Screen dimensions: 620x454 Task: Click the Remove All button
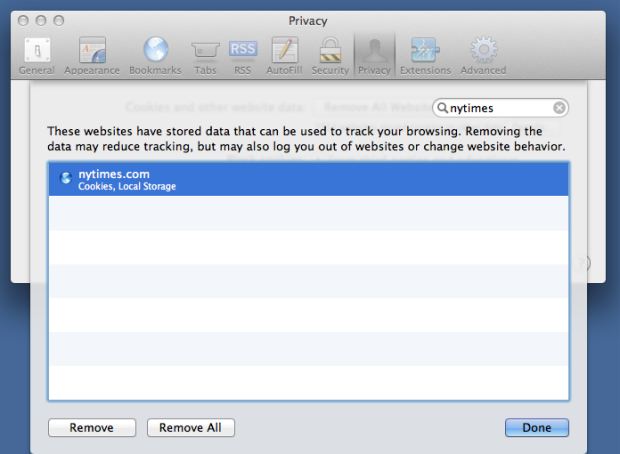pyautogui.click(x=191, y=428)
